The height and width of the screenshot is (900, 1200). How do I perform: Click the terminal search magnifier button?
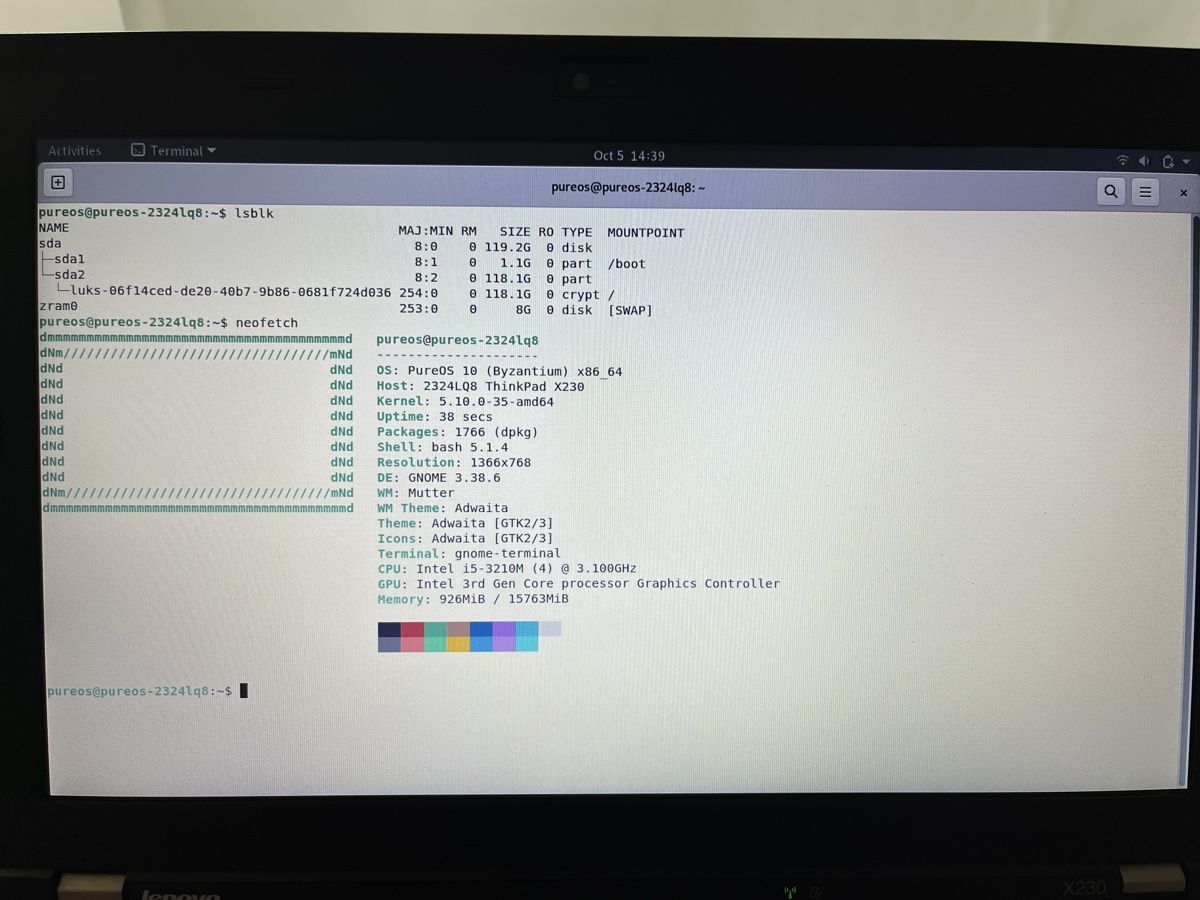(x=1111, y=191)
